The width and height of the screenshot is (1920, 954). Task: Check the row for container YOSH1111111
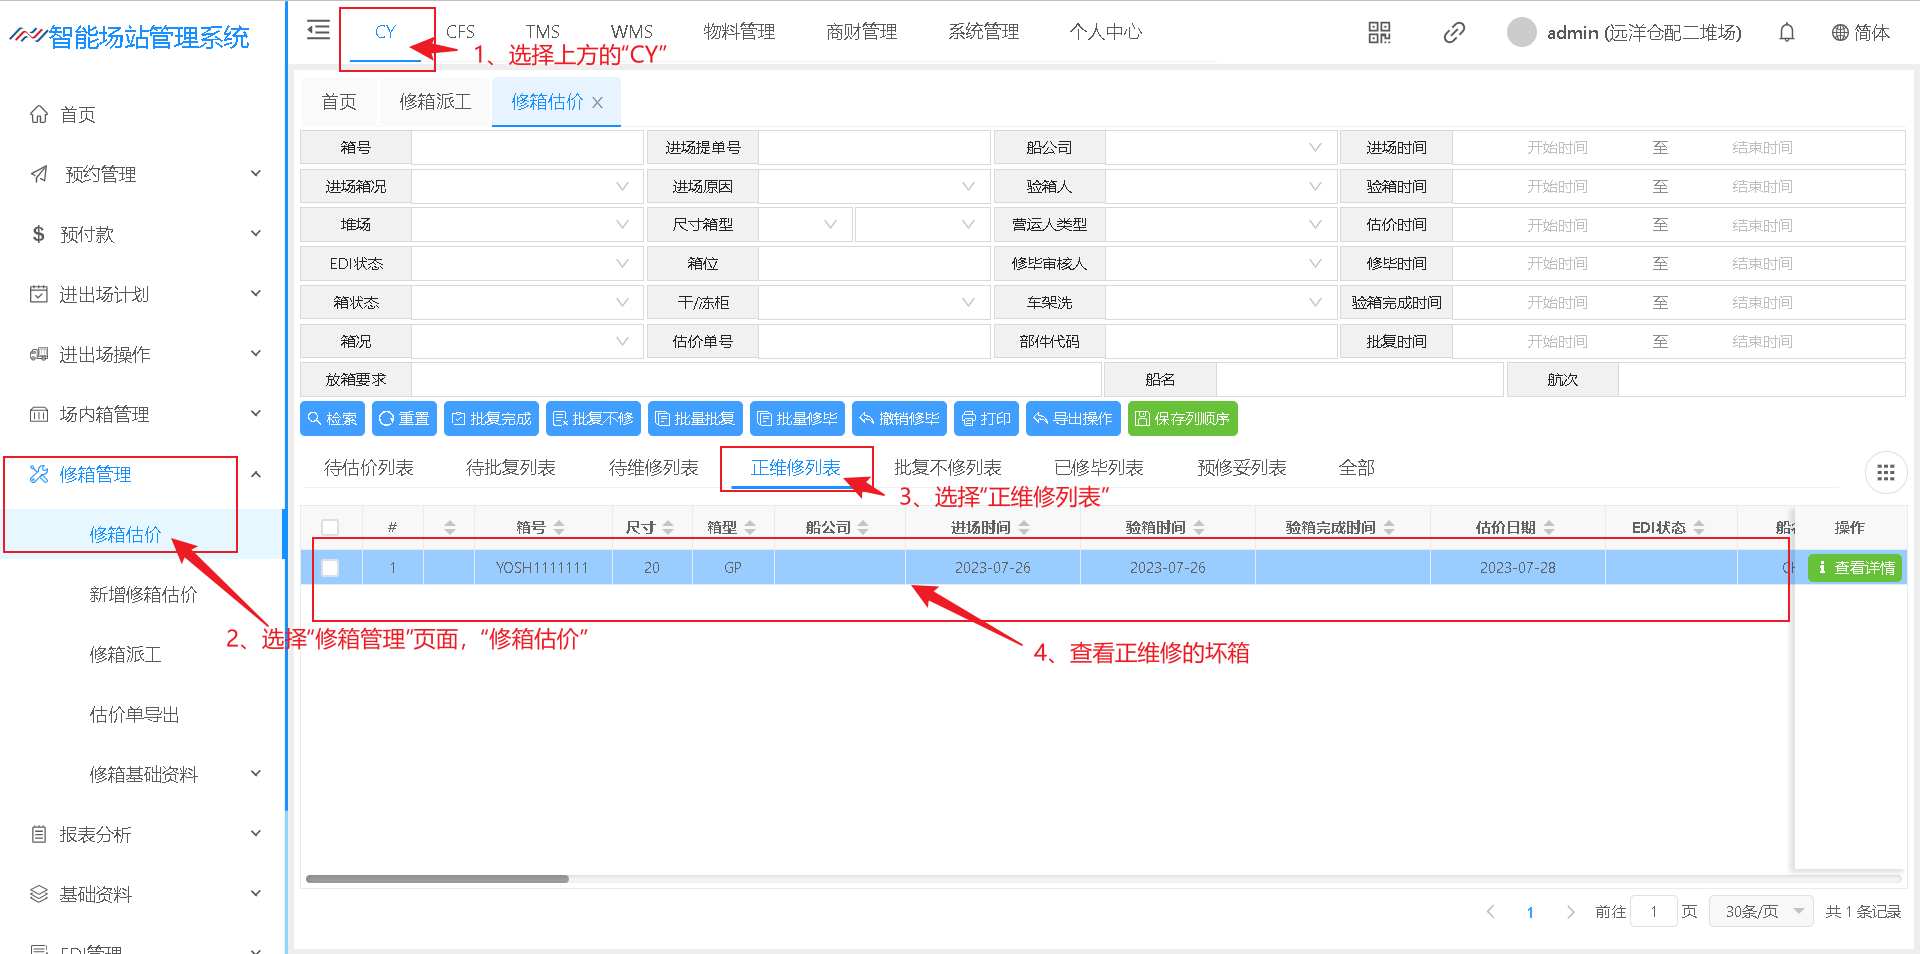pyautogui.click(x=330, y=568)
